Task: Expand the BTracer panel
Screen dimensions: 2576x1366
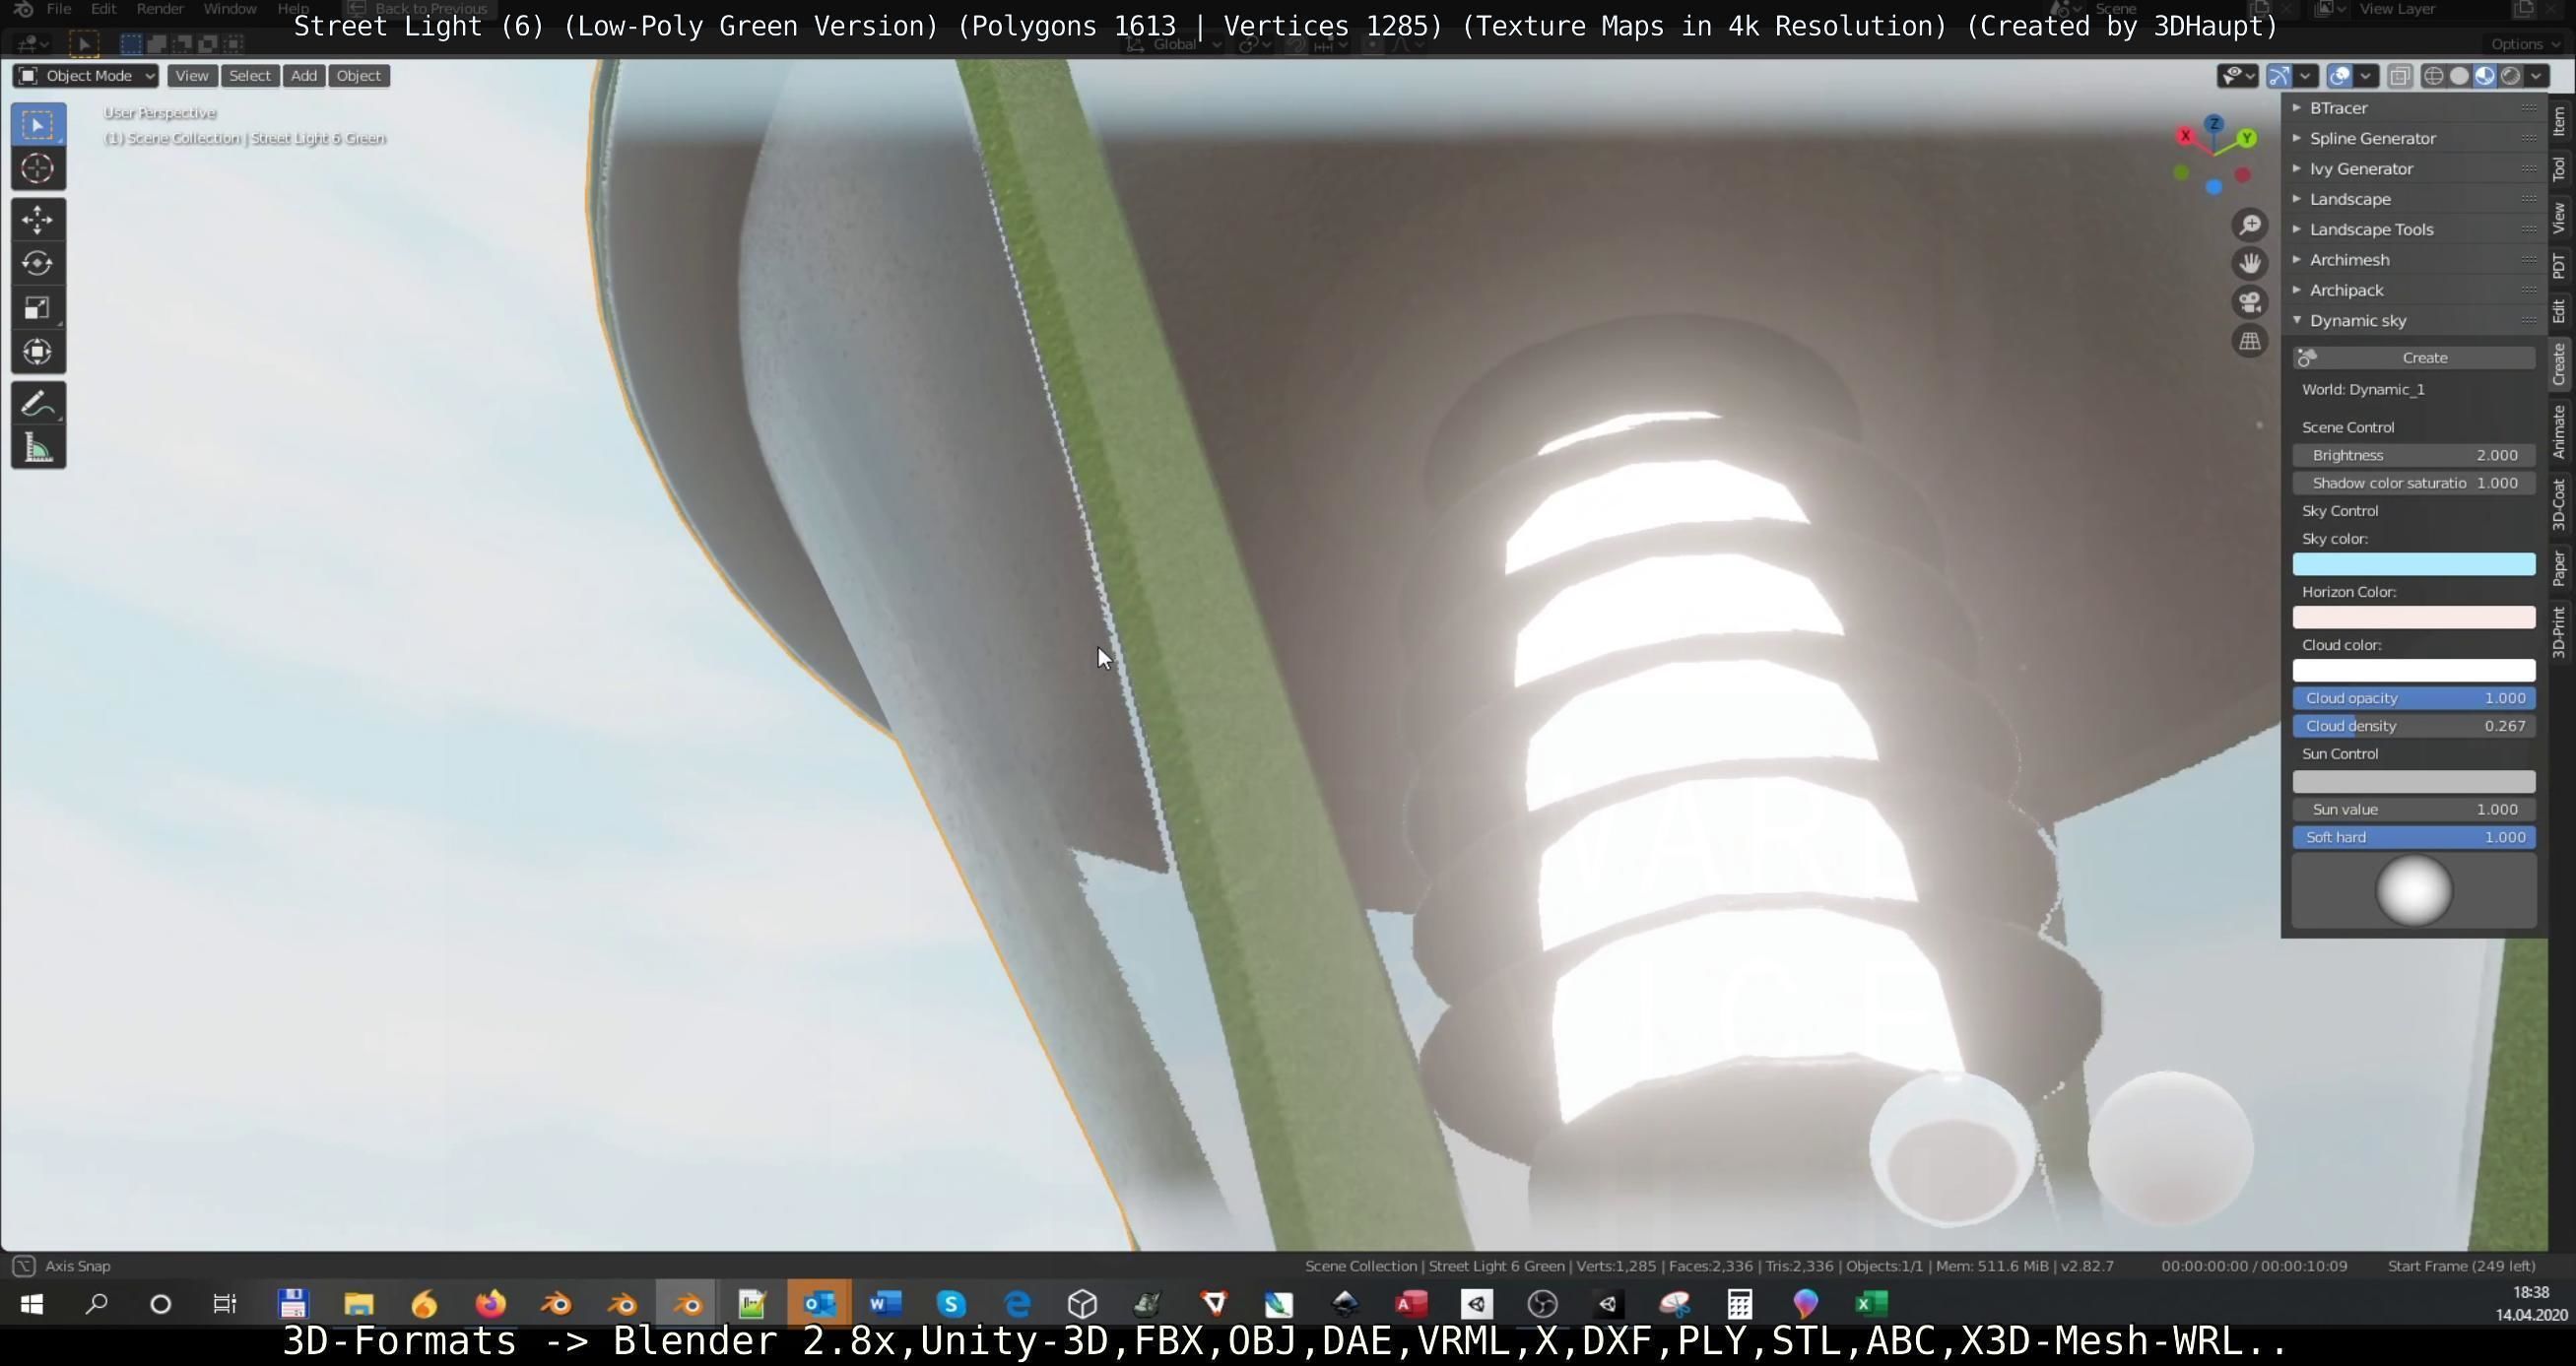Action: coord(2414,108)
